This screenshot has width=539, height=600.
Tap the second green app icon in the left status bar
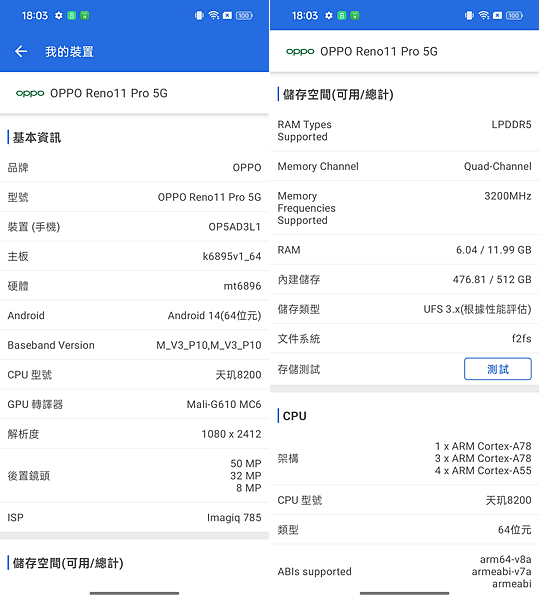[x=85, y=16]
